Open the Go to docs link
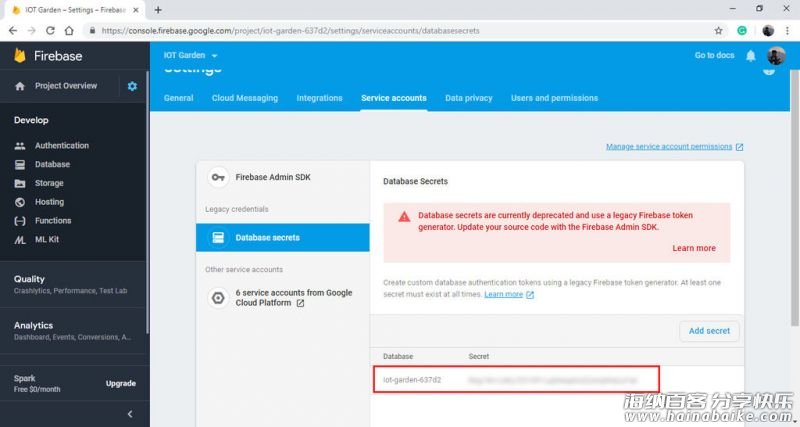 click(714, 55)
